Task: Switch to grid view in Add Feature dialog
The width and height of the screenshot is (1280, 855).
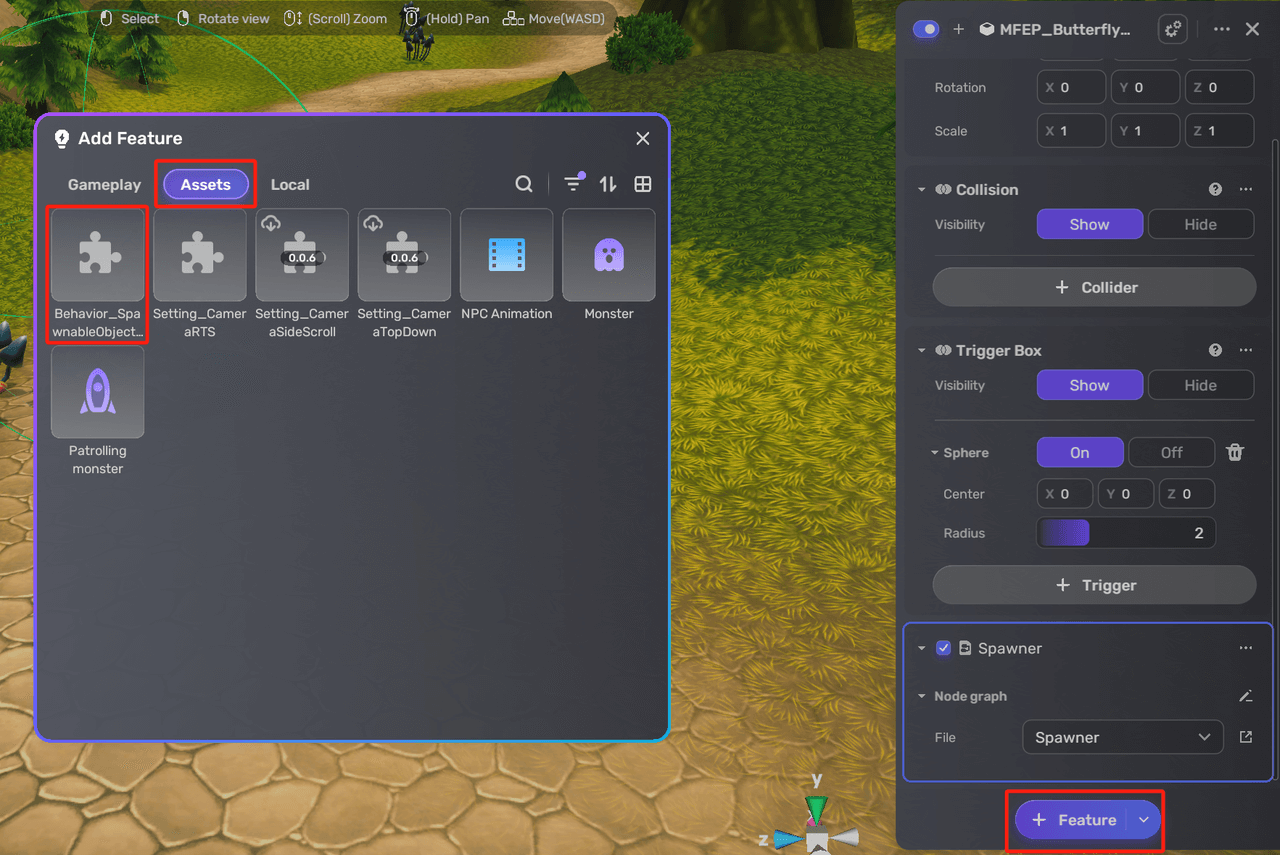Action: pos(642,184)
